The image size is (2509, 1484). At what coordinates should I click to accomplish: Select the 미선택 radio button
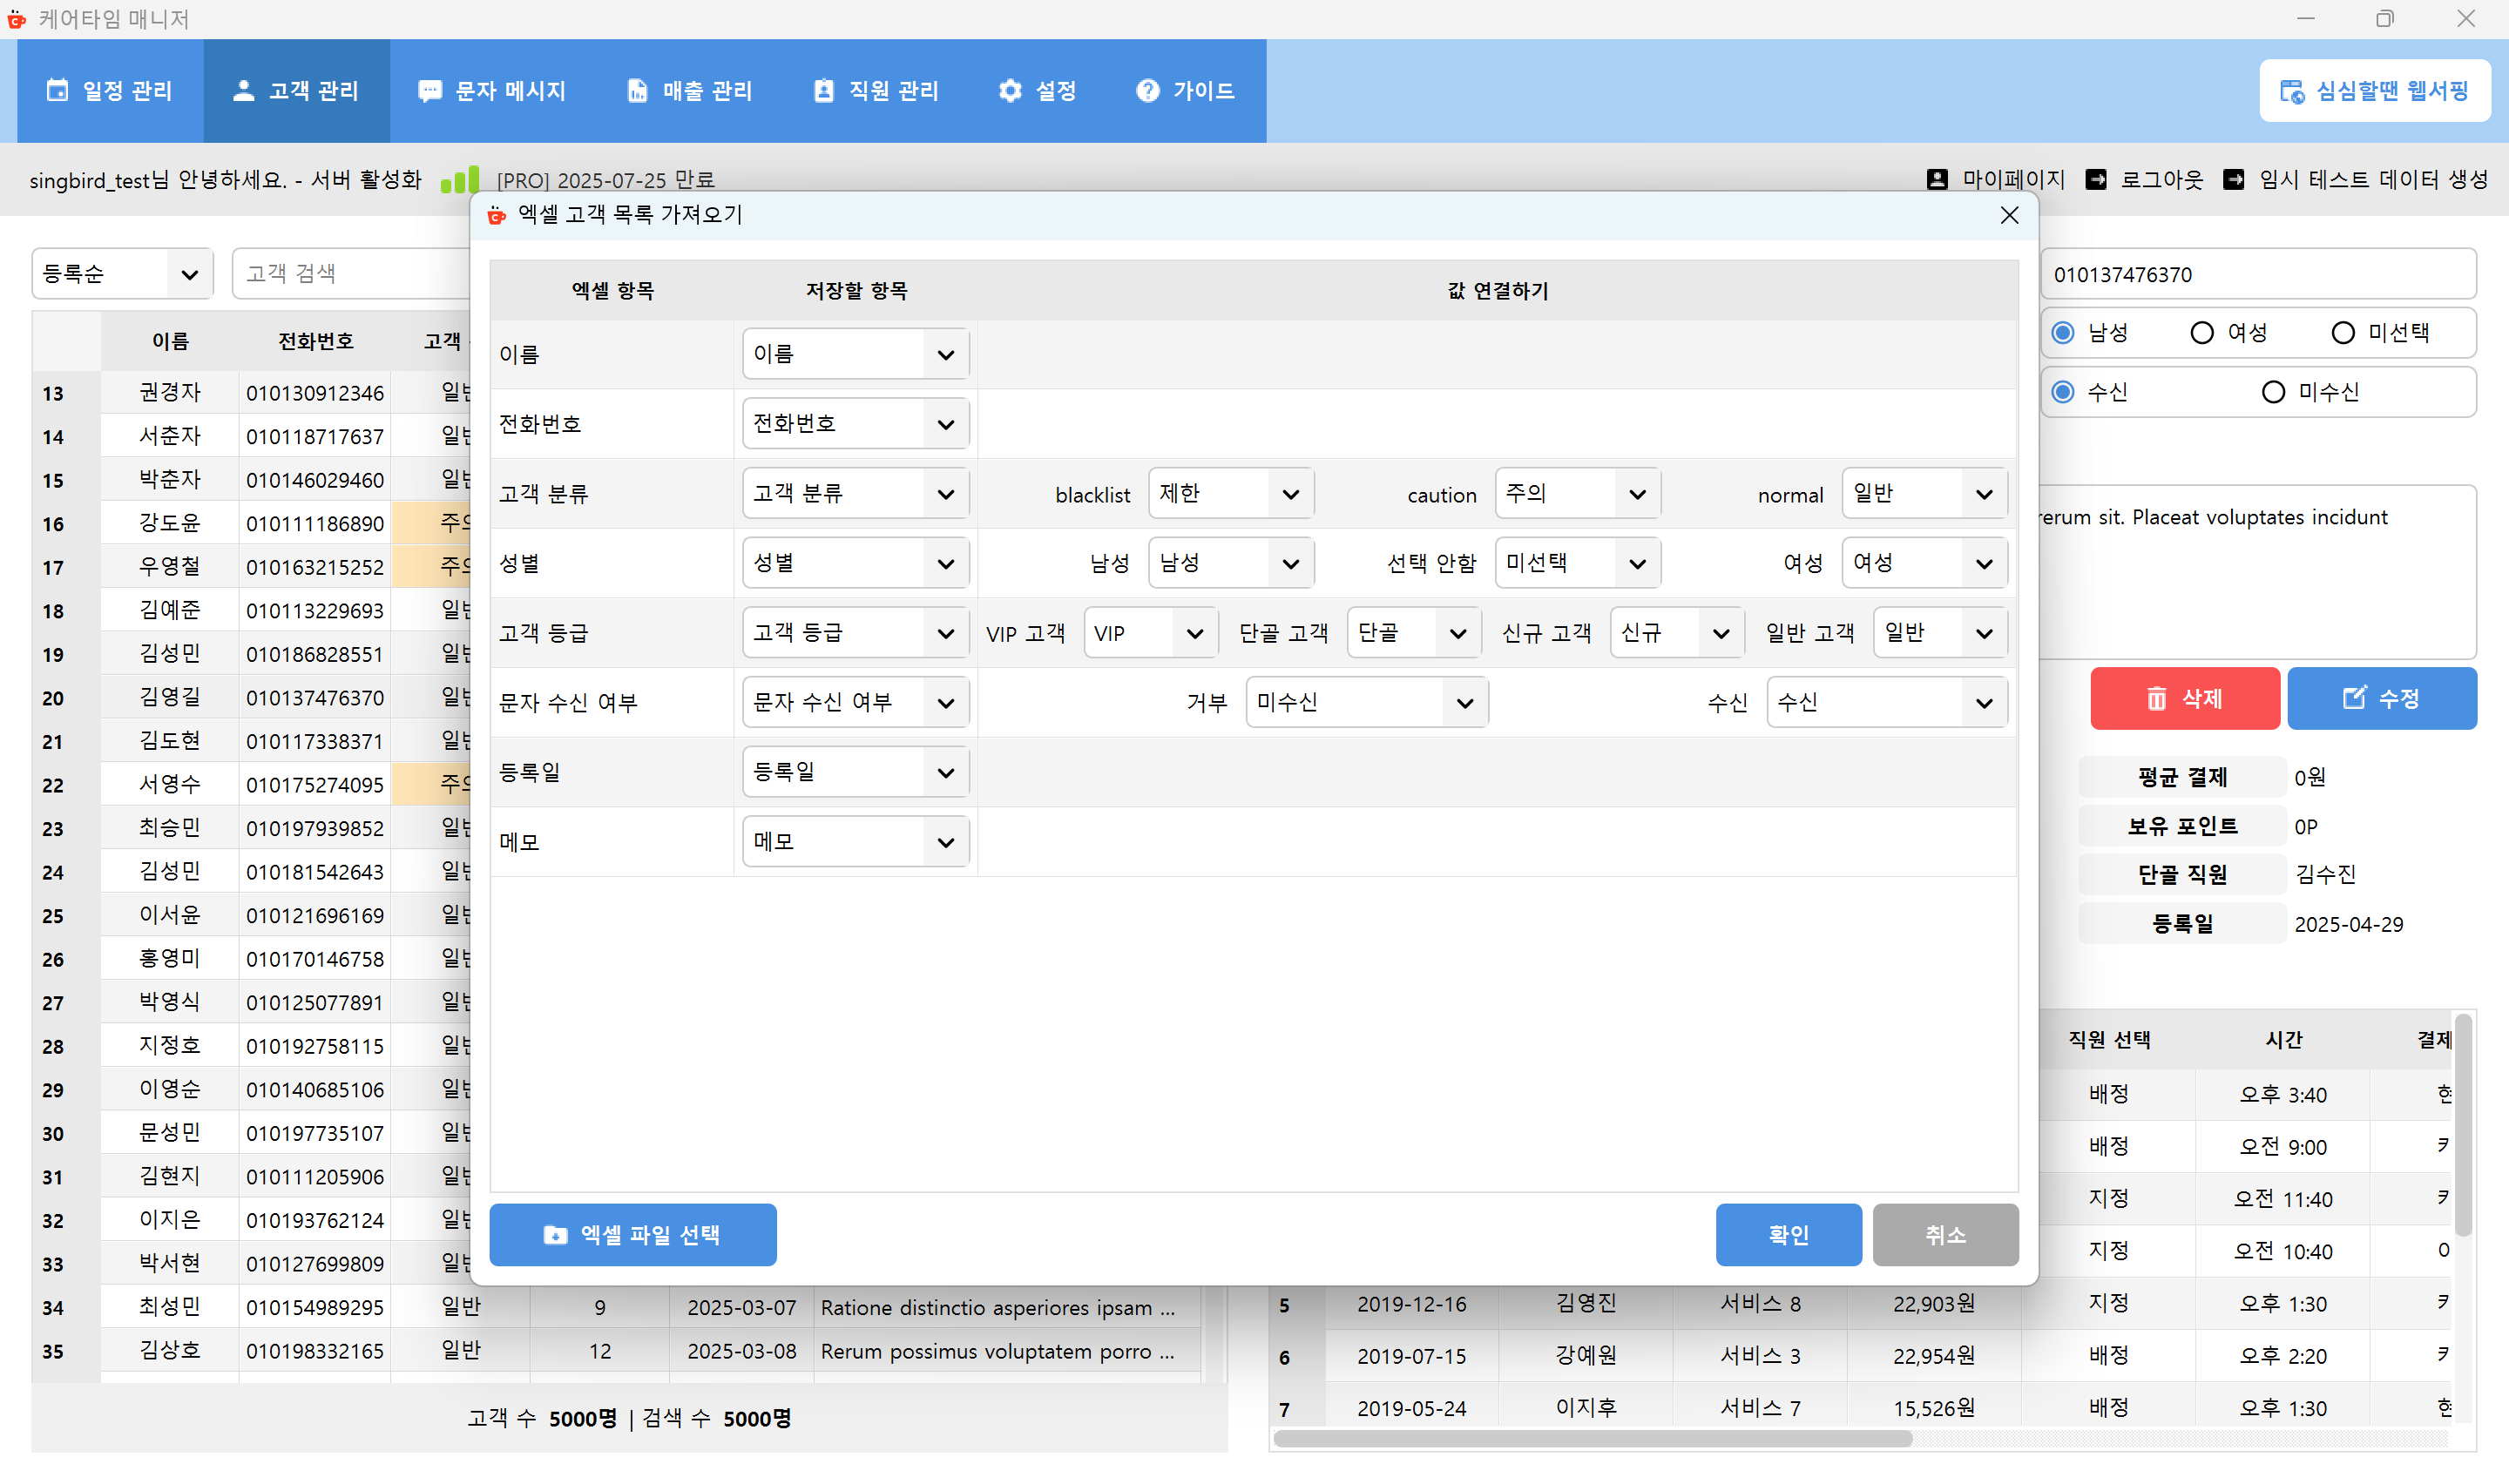click(x=2343, y=332)
